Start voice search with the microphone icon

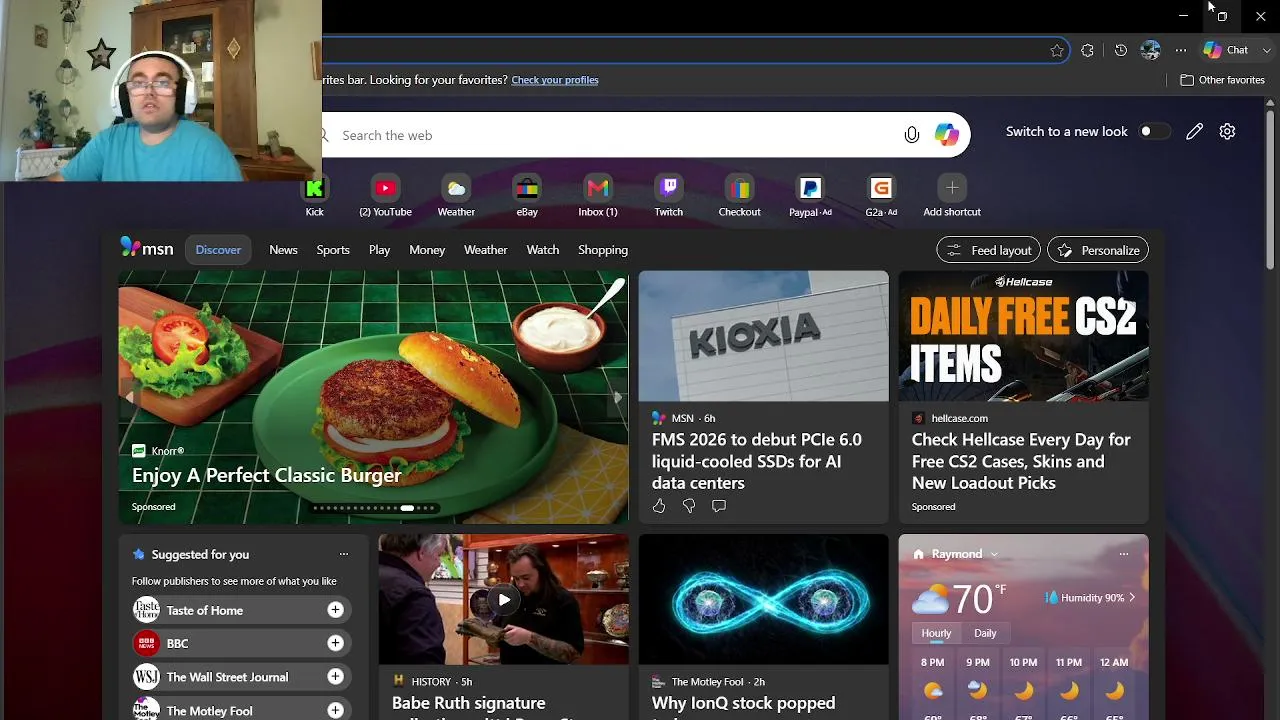912,135
